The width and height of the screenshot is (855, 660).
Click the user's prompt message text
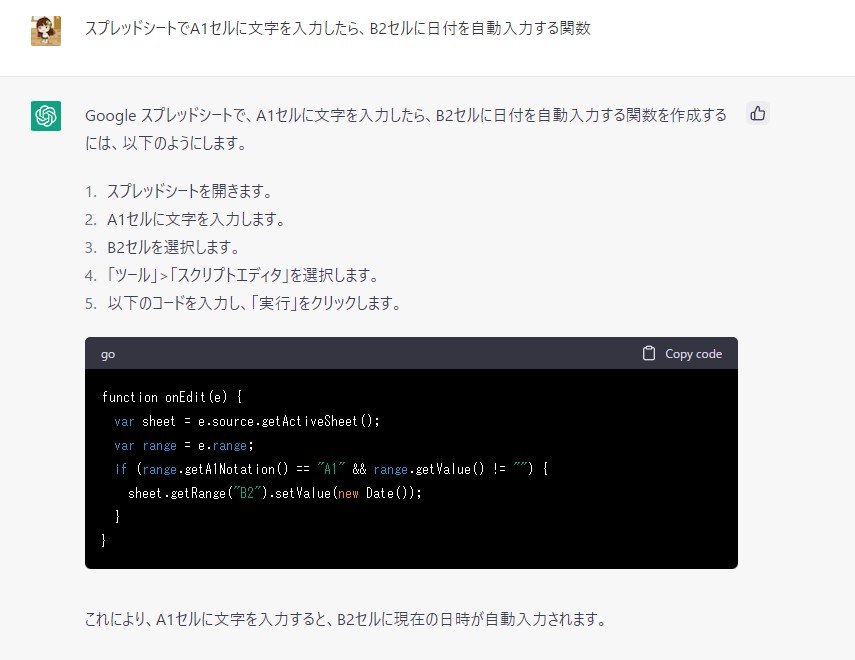(337, 28)
